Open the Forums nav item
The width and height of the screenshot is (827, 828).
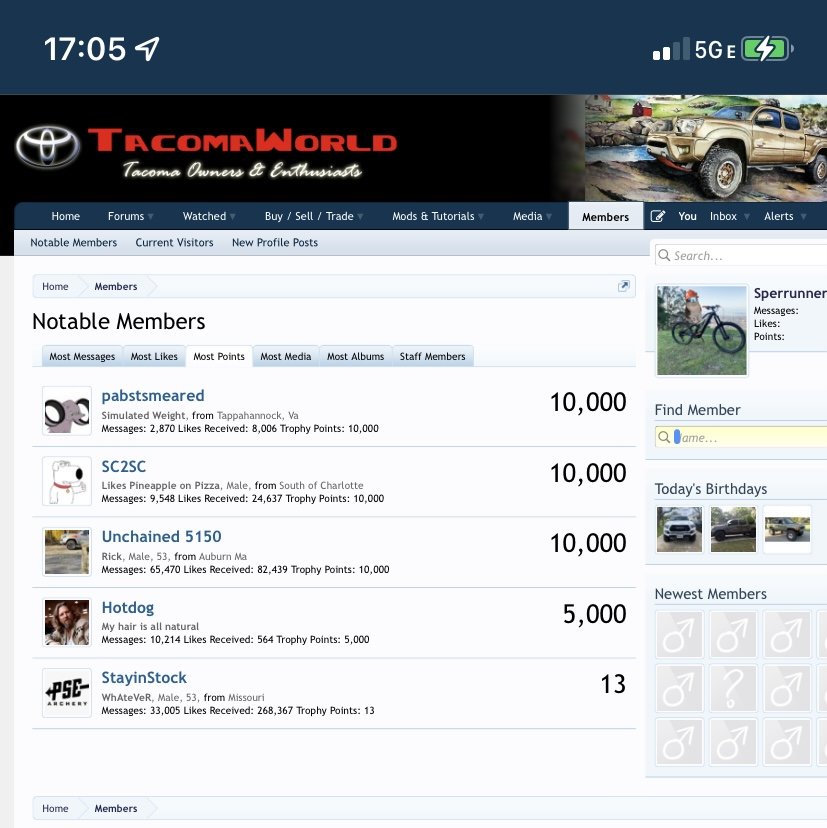[126, 216]
